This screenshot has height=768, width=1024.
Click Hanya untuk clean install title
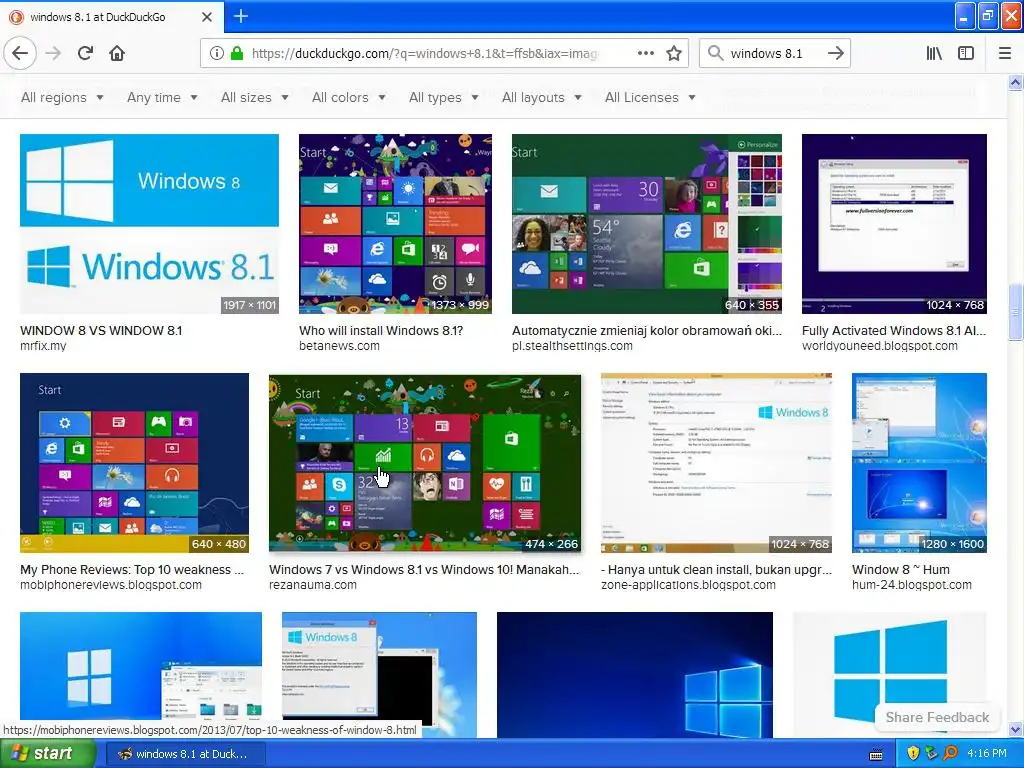coord(716,569)
